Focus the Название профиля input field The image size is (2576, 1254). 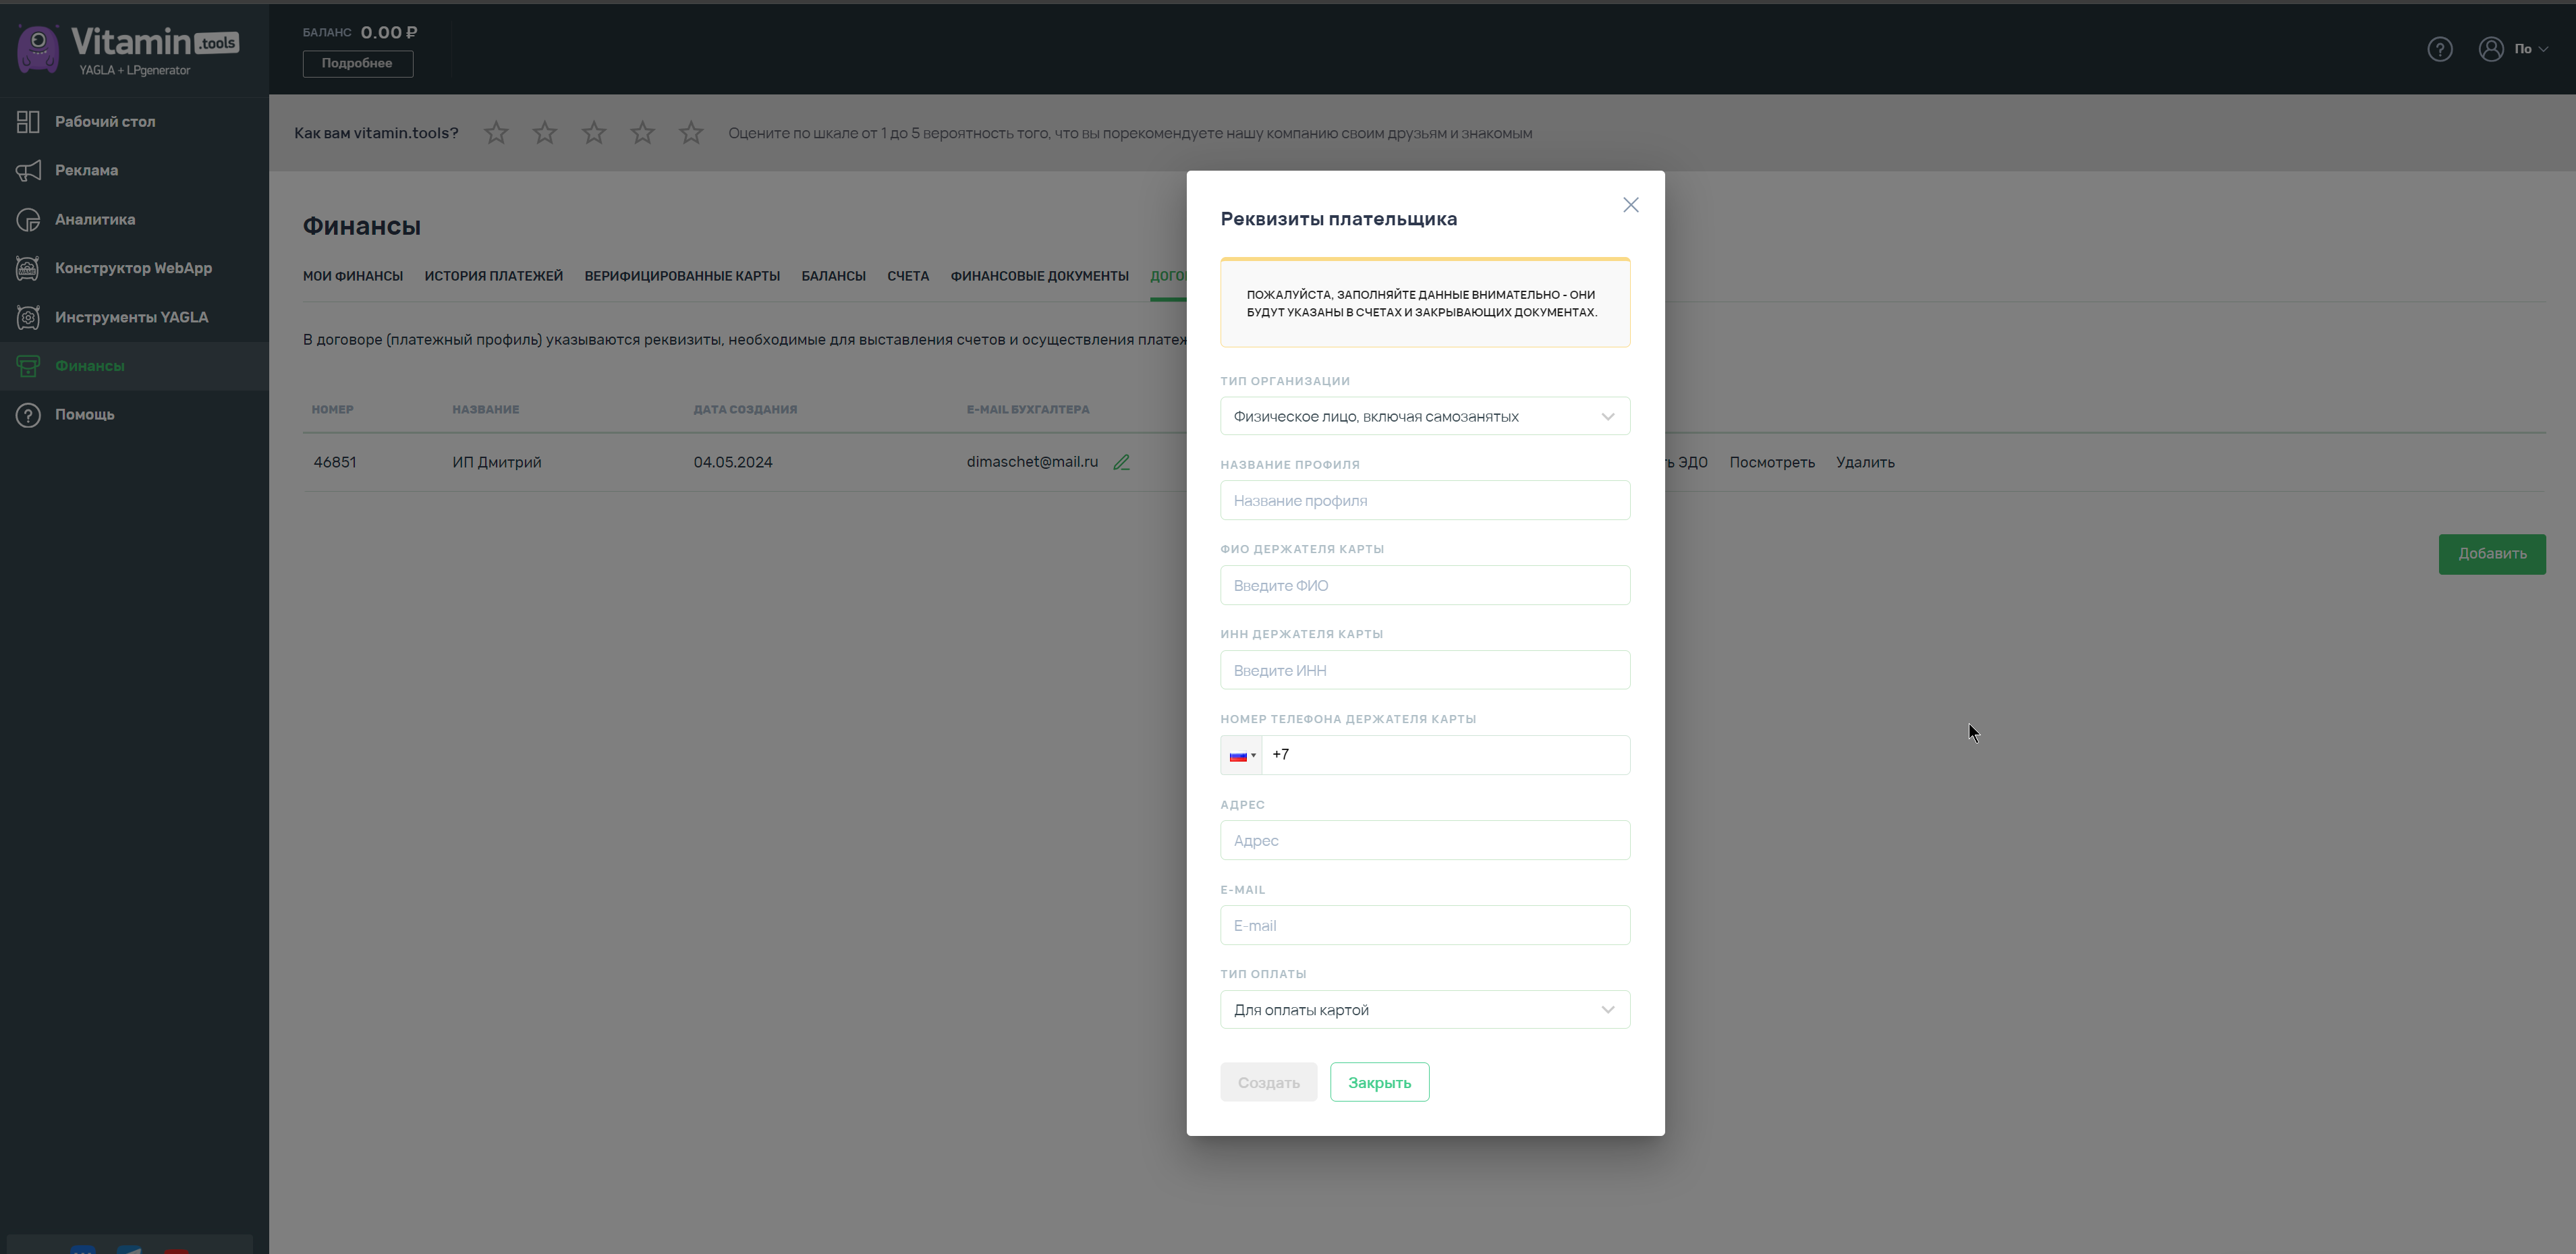point(1425,500)
